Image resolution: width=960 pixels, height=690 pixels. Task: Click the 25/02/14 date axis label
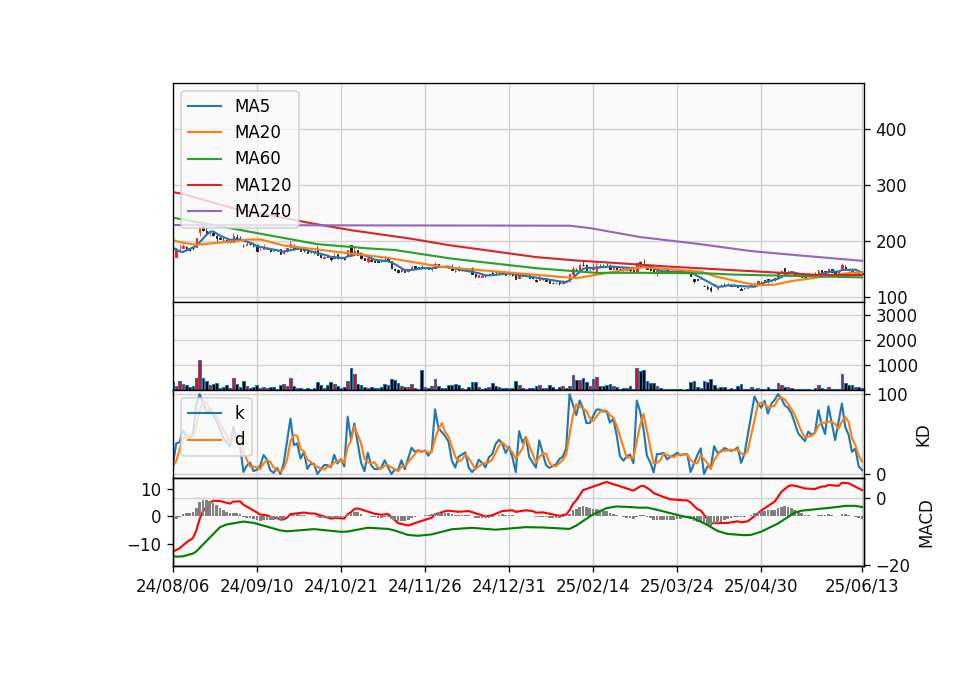click(x=592, y=587)
